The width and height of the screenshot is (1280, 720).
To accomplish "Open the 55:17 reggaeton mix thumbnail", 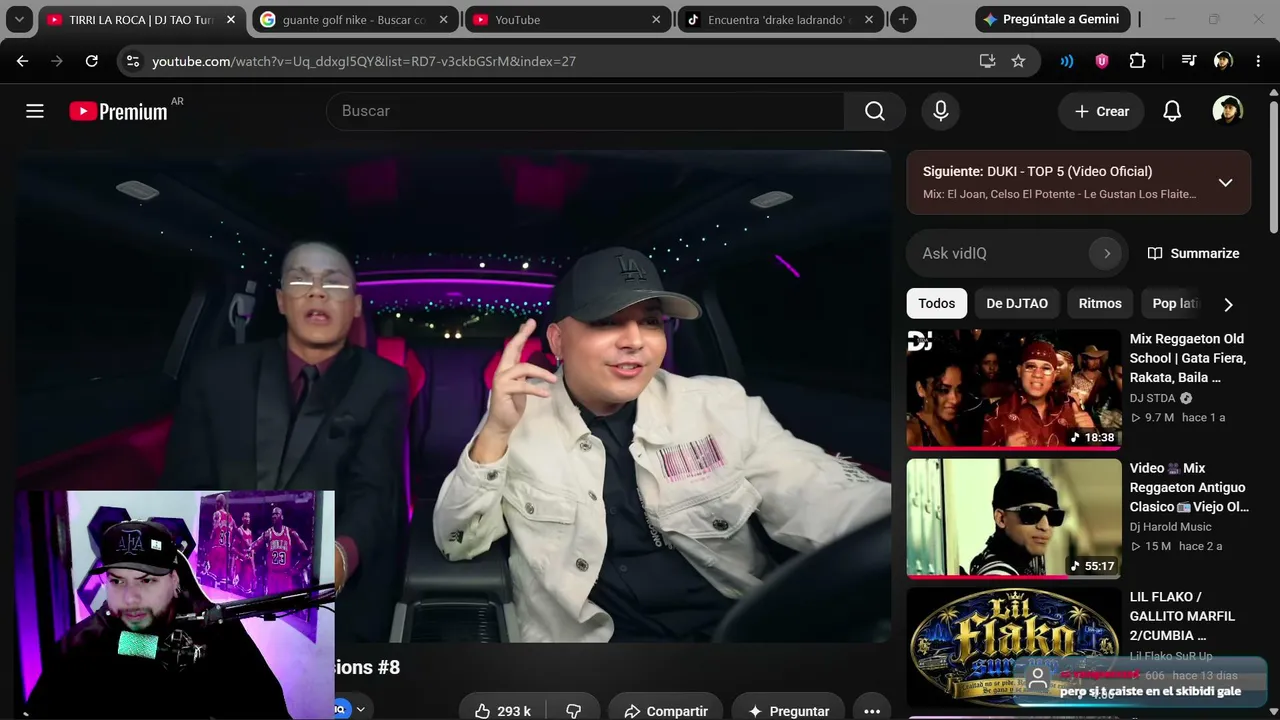I will click(x=1014, y=518).
